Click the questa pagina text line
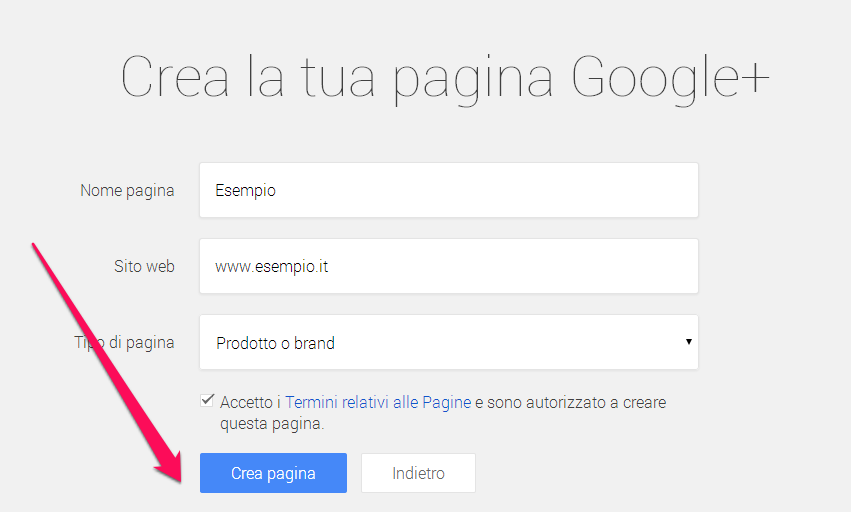 (272, 423)
